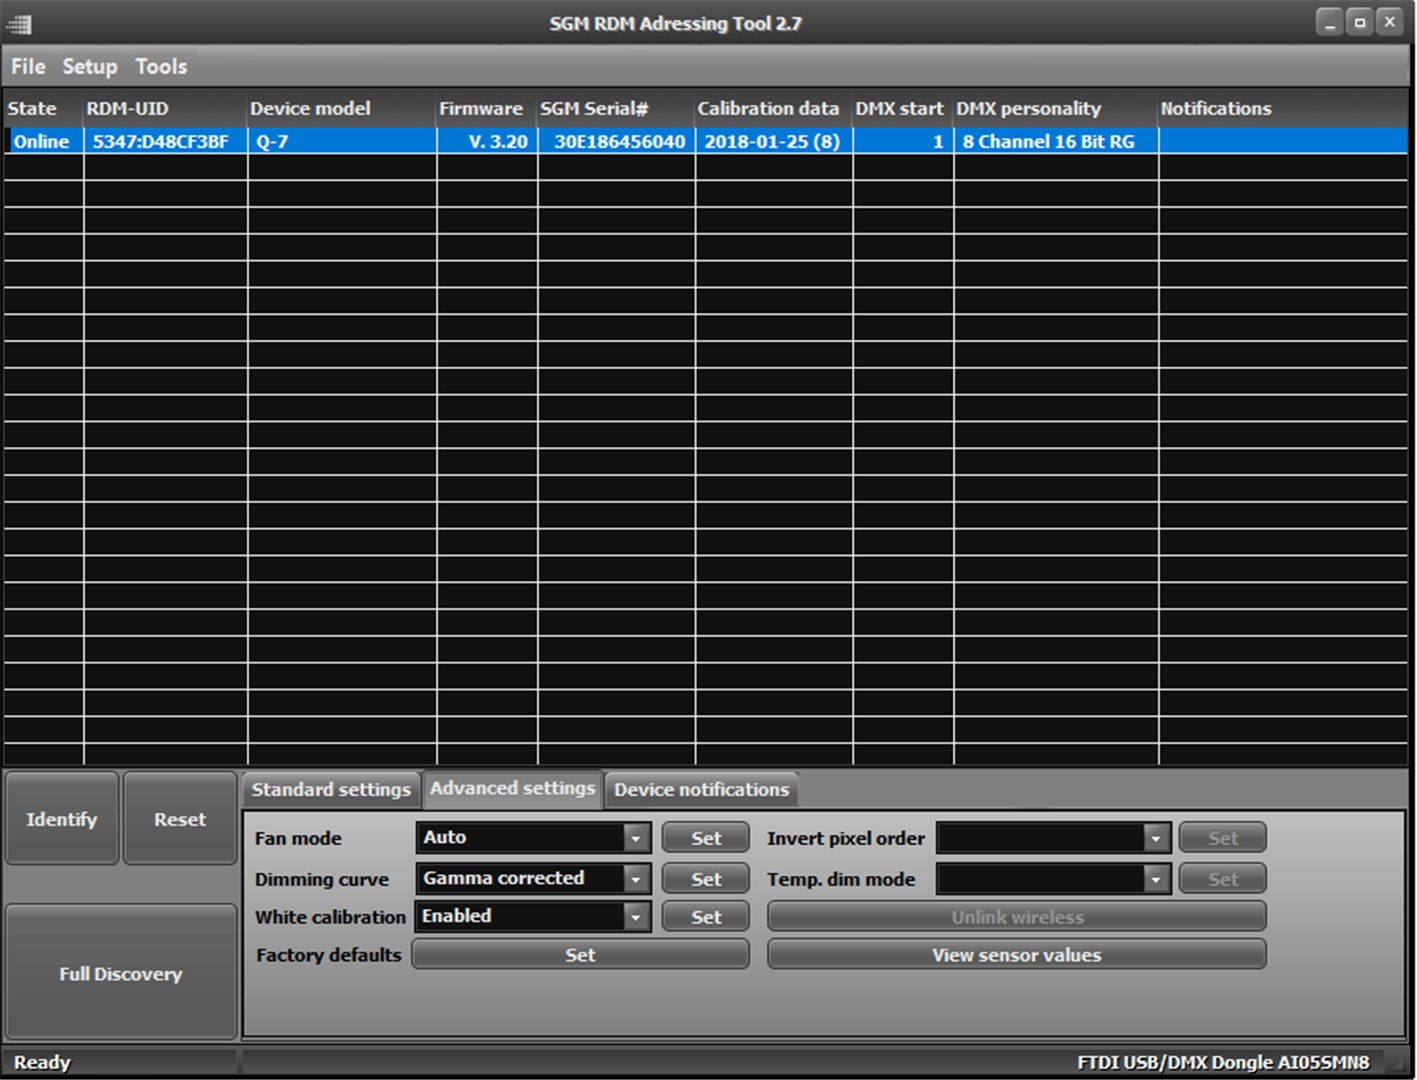The height and width of the screenshot is (1080, 1417).
Task: Start a Full Discovery scan
Action: coord(120,973)
